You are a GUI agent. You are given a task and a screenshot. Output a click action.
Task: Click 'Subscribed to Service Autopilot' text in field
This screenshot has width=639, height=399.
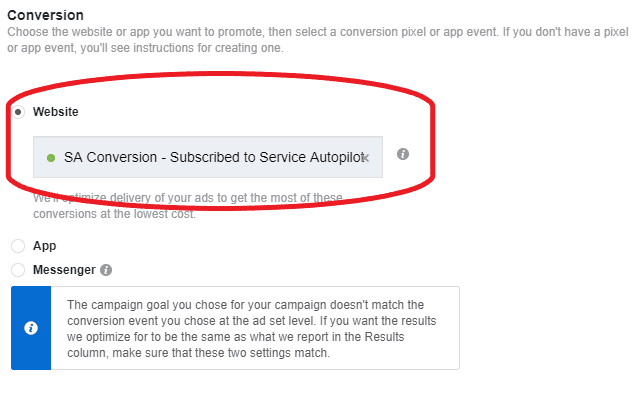(x=267, y=157)
